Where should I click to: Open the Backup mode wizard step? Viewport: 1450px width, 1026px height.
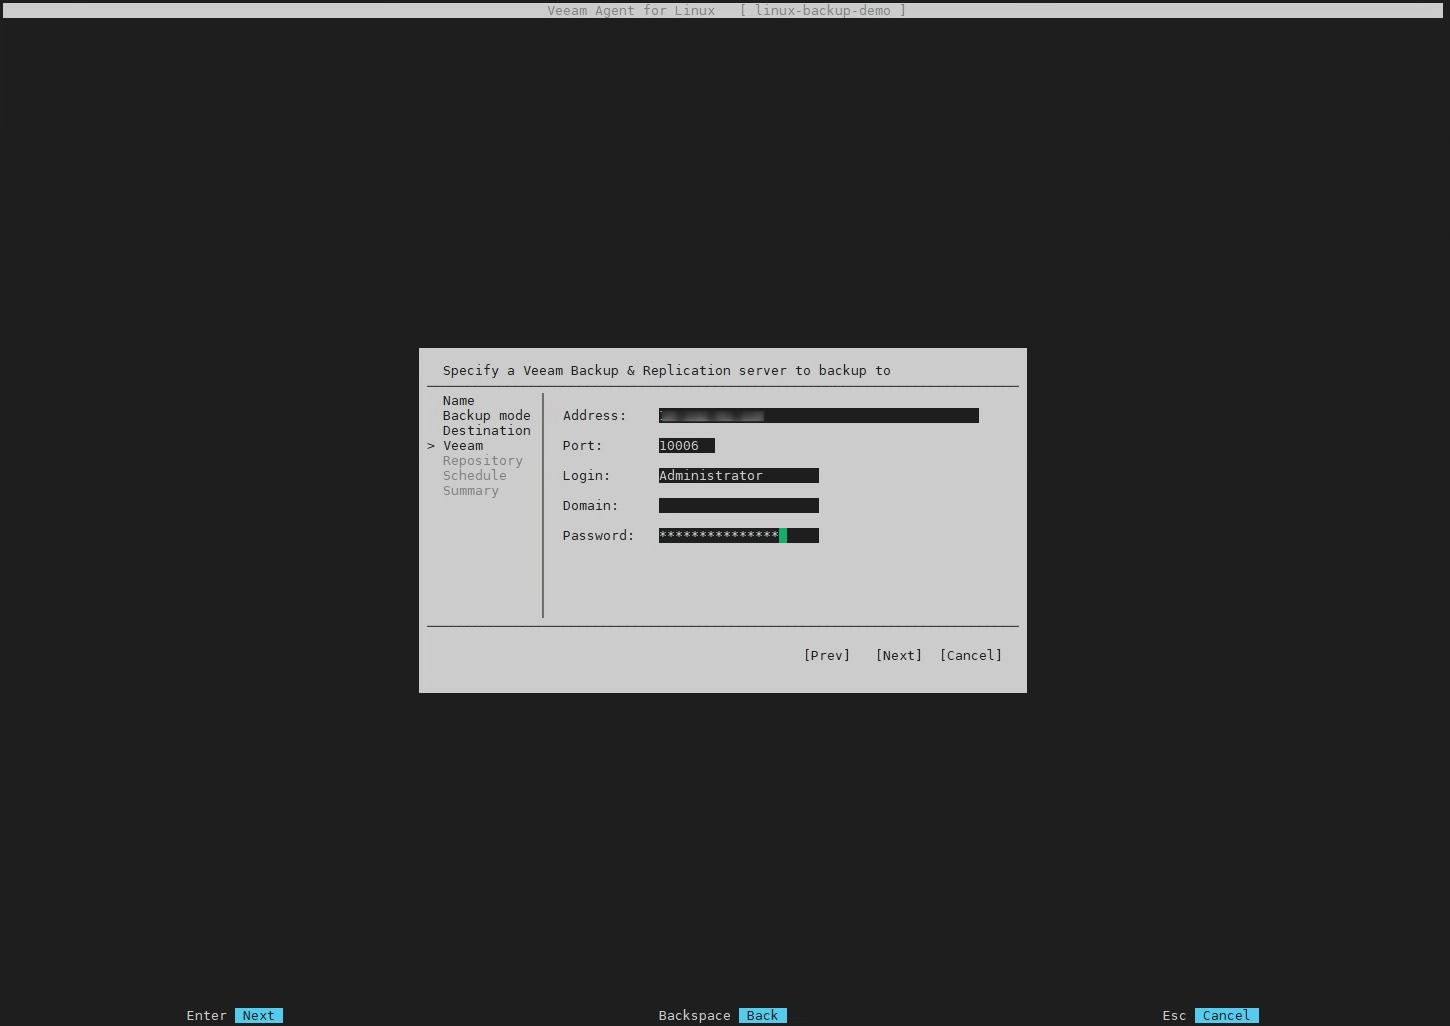point(486,416)
